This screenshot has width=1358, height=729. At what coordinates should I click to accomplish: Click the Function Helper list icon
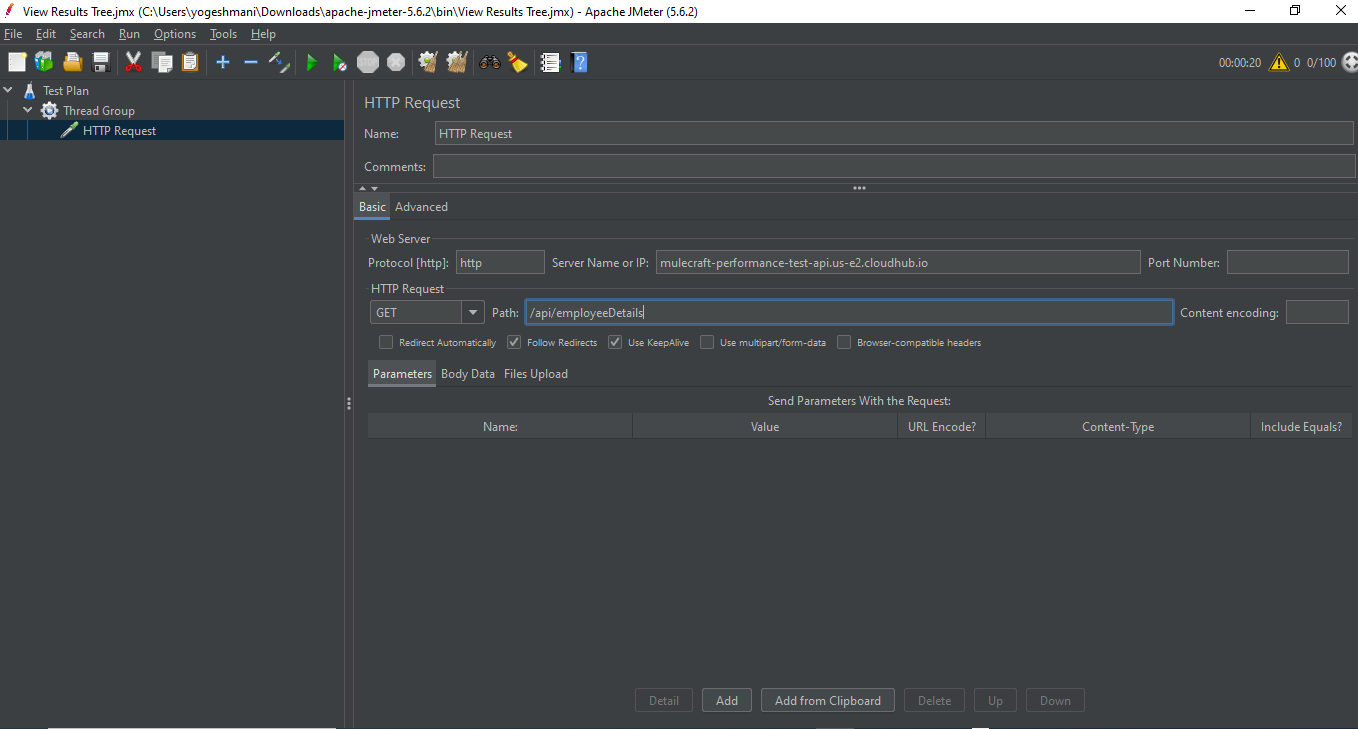point(550,62)
